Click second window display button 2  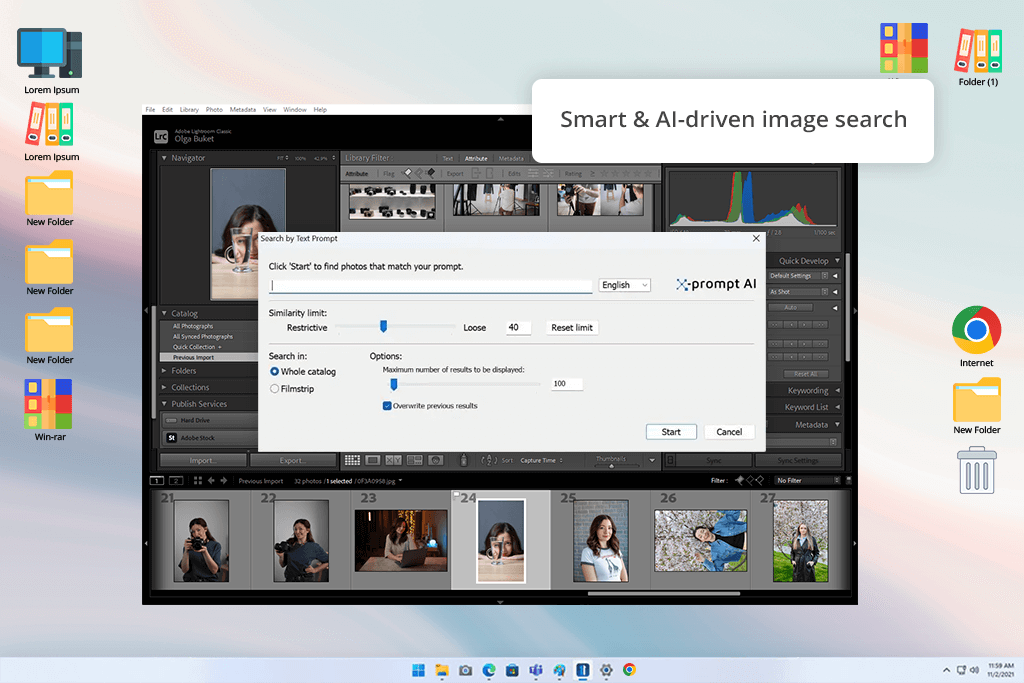click(176, 481)
